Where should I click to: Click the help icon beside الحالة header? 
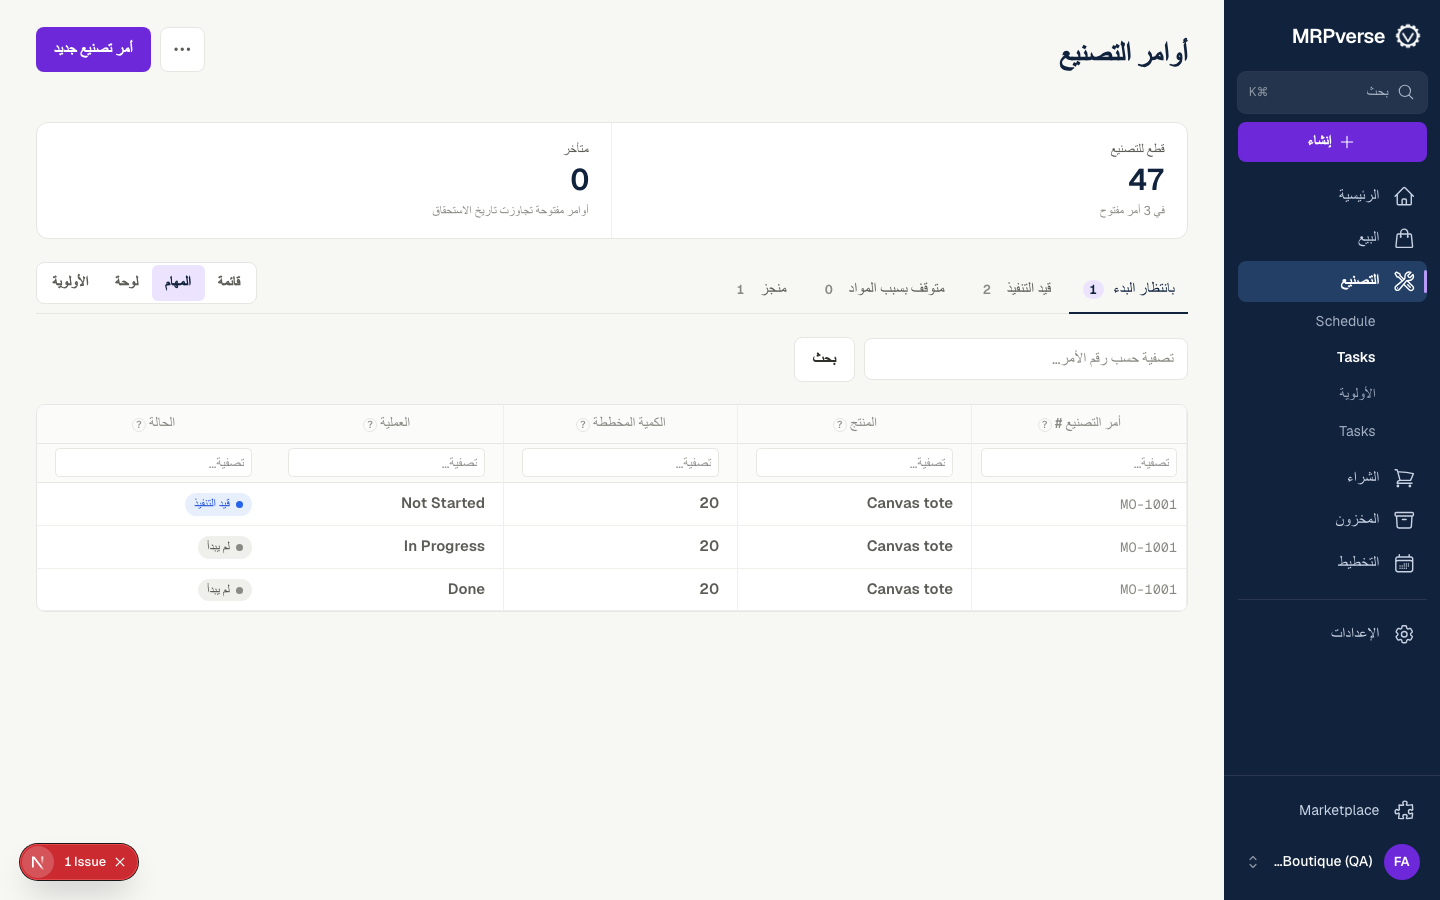[139, 424]
